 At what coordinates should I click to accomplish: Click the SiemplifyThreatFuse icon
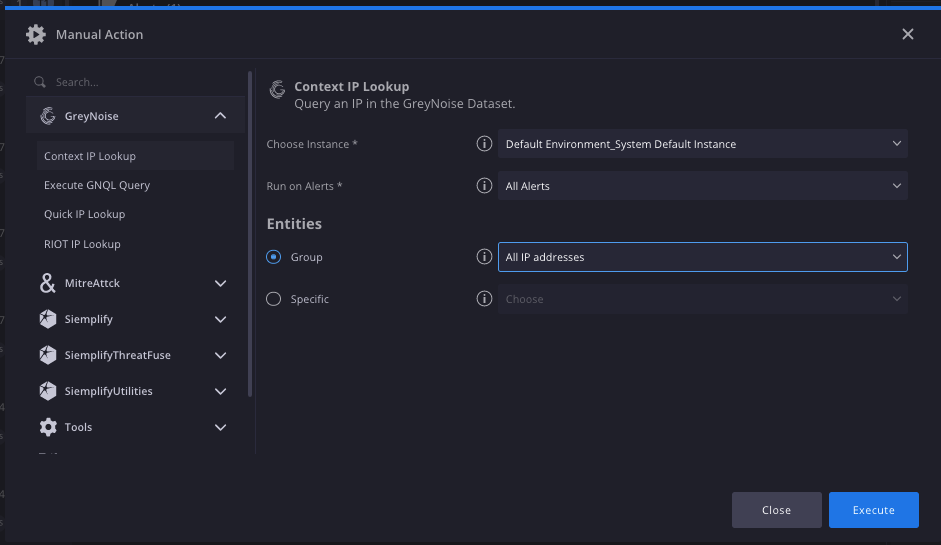[x=48, y=355]
